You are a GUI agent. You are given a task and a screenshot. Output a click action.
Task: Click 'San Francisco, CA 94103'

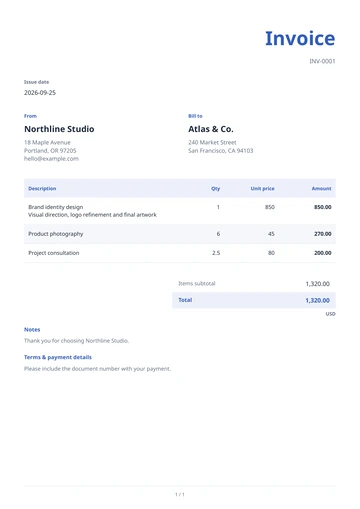221,151
